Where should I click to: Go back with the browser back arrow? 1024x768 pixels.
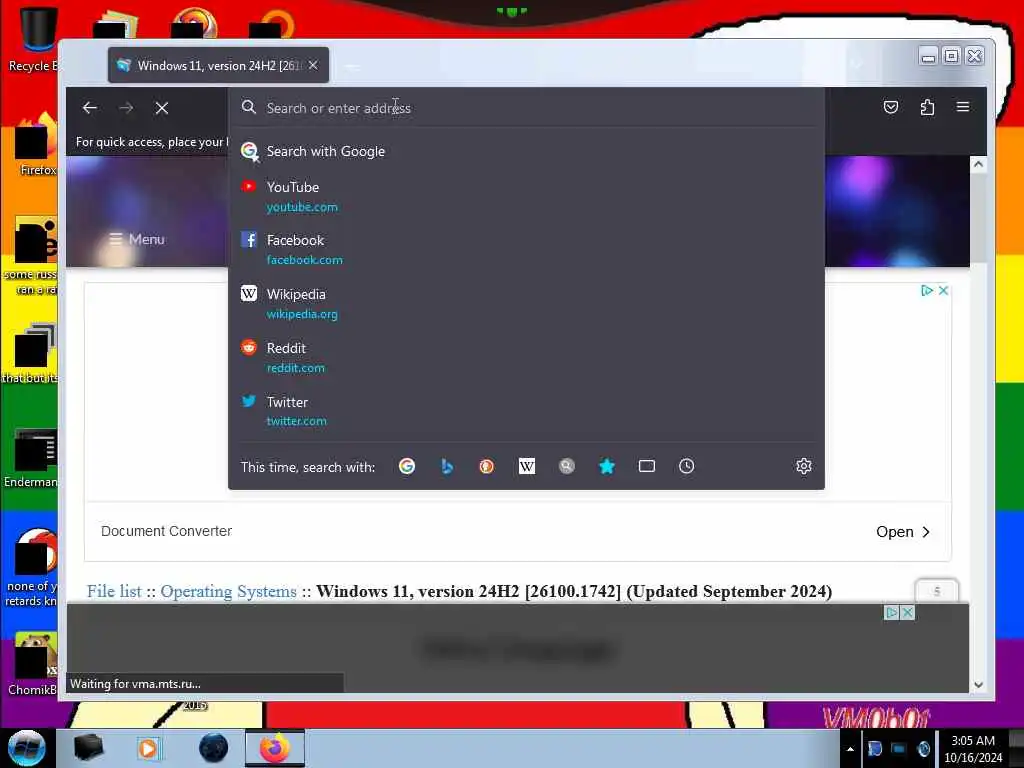pyautogui.click(x=89, y=108)
